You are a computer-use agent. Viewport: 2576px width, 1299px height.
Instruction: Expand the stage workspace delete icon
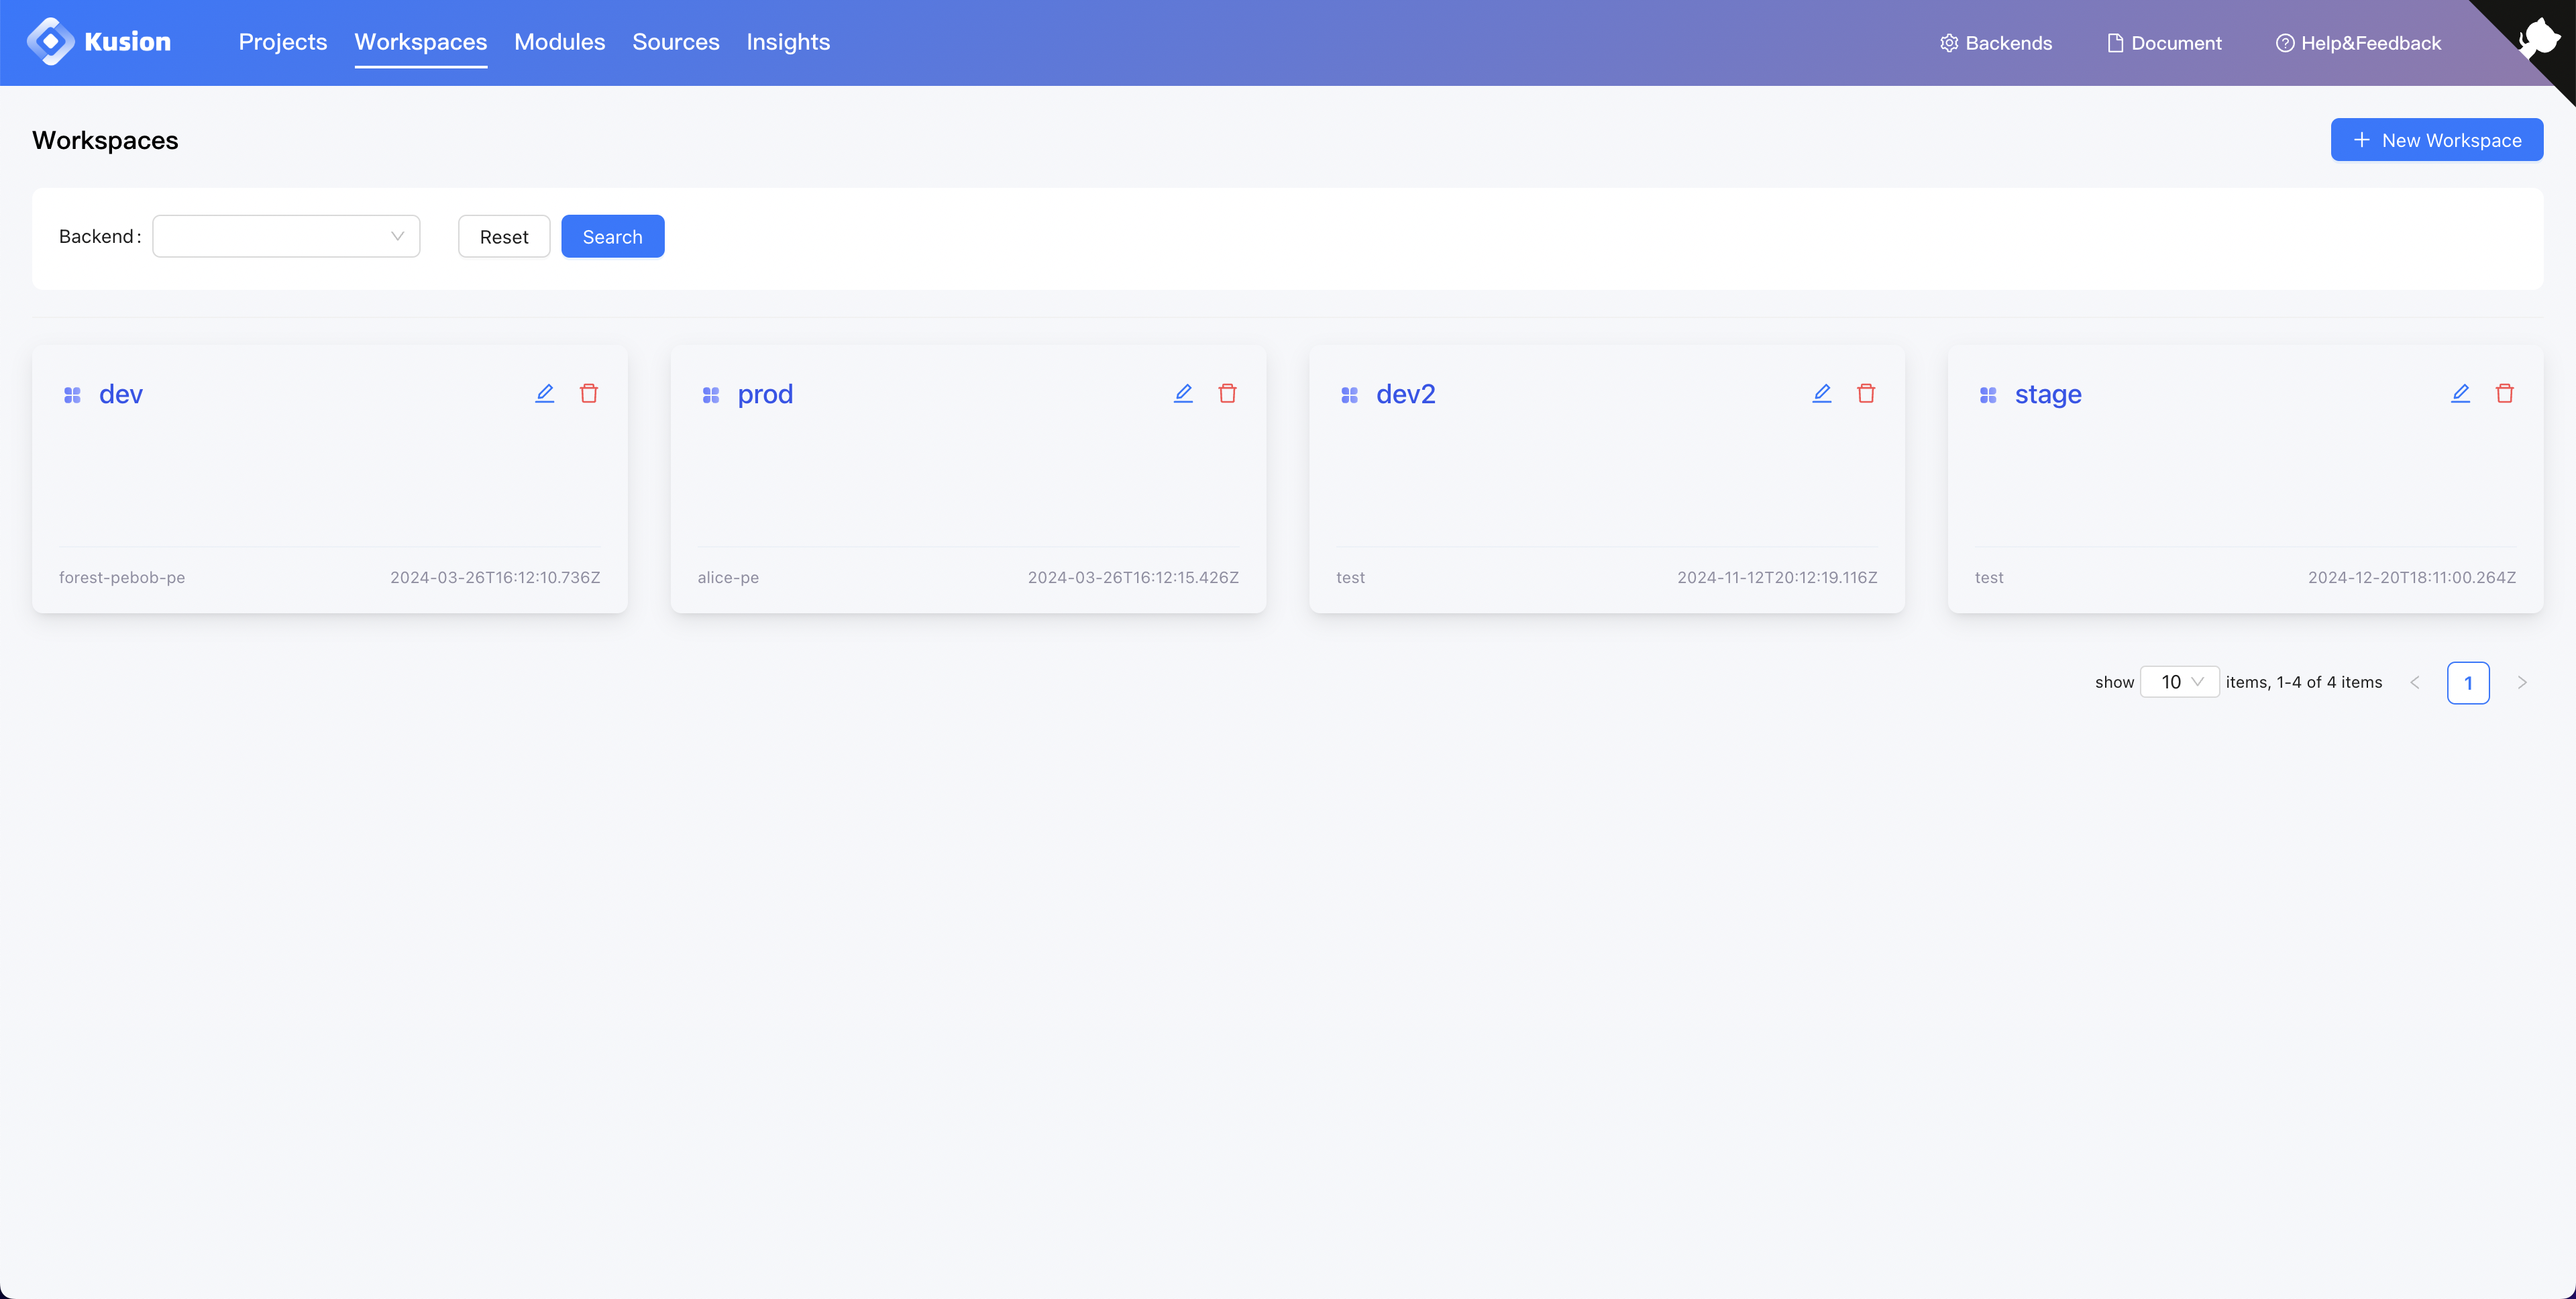2505,393
